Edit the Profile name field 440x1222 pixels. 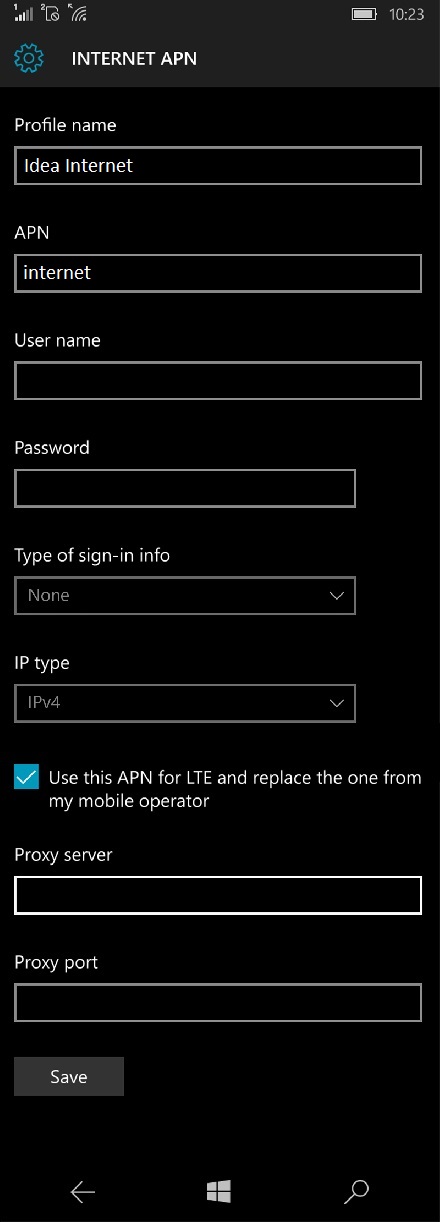coord(218,166)
